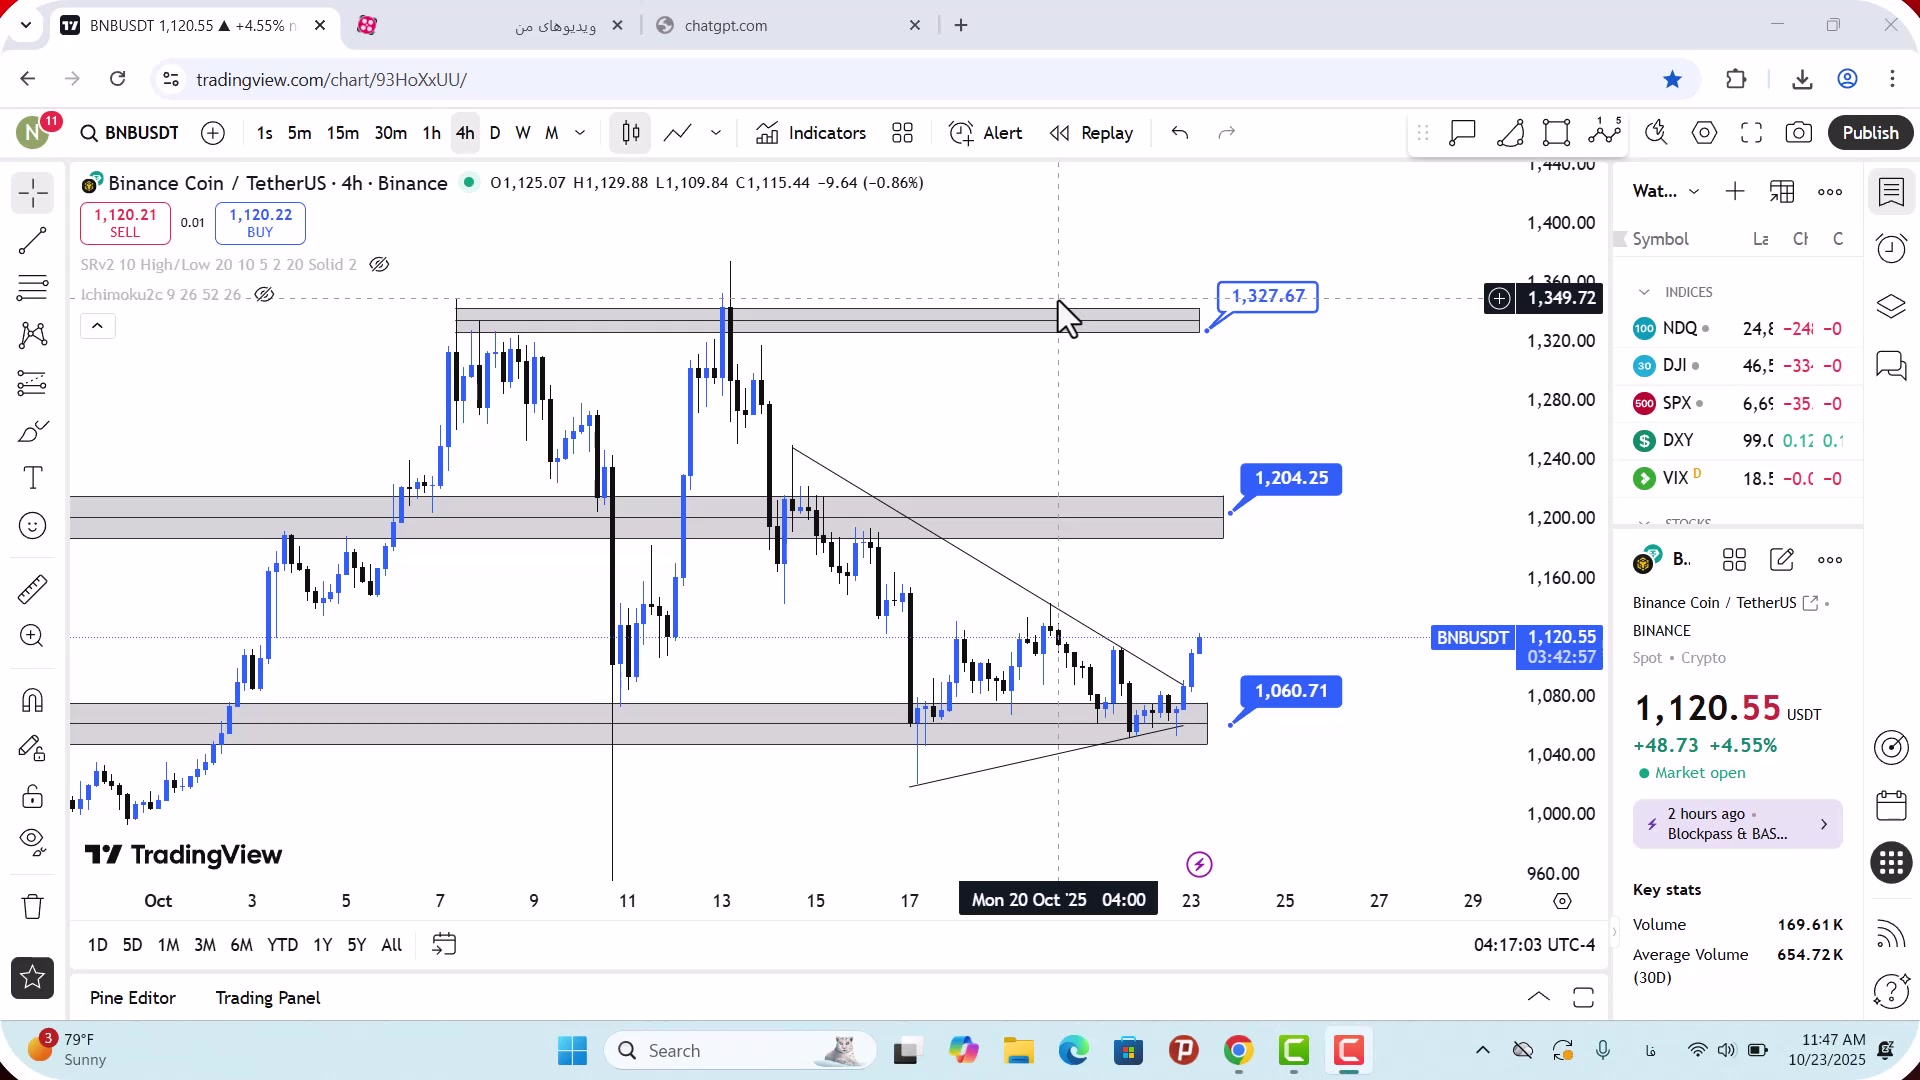Viewport: 1920px width, 1080px height.
Task: Set chart range to YTD
Action: pyautogui.click(x=282, y=945)
